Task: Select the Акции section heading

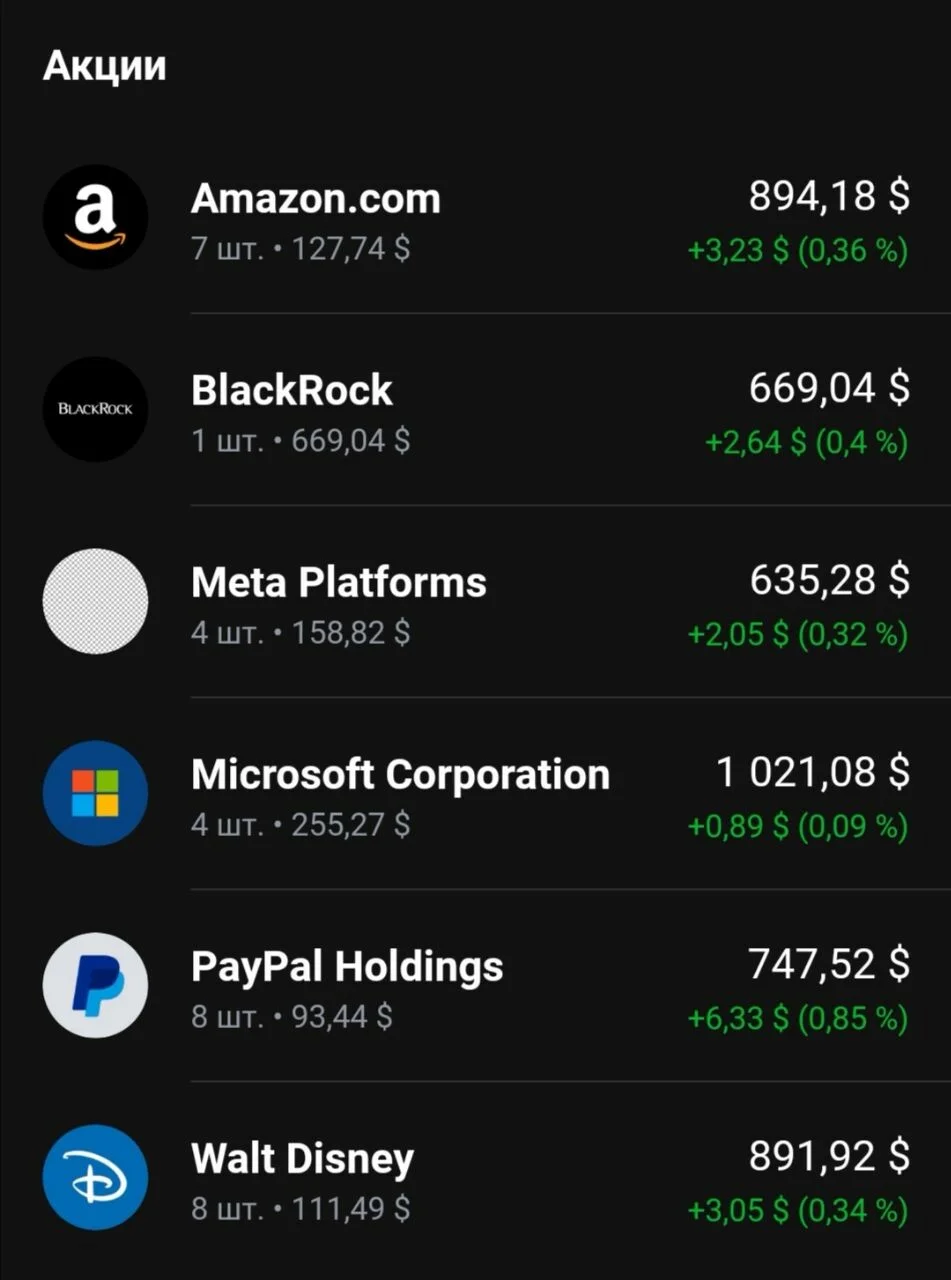Action: 105,66
